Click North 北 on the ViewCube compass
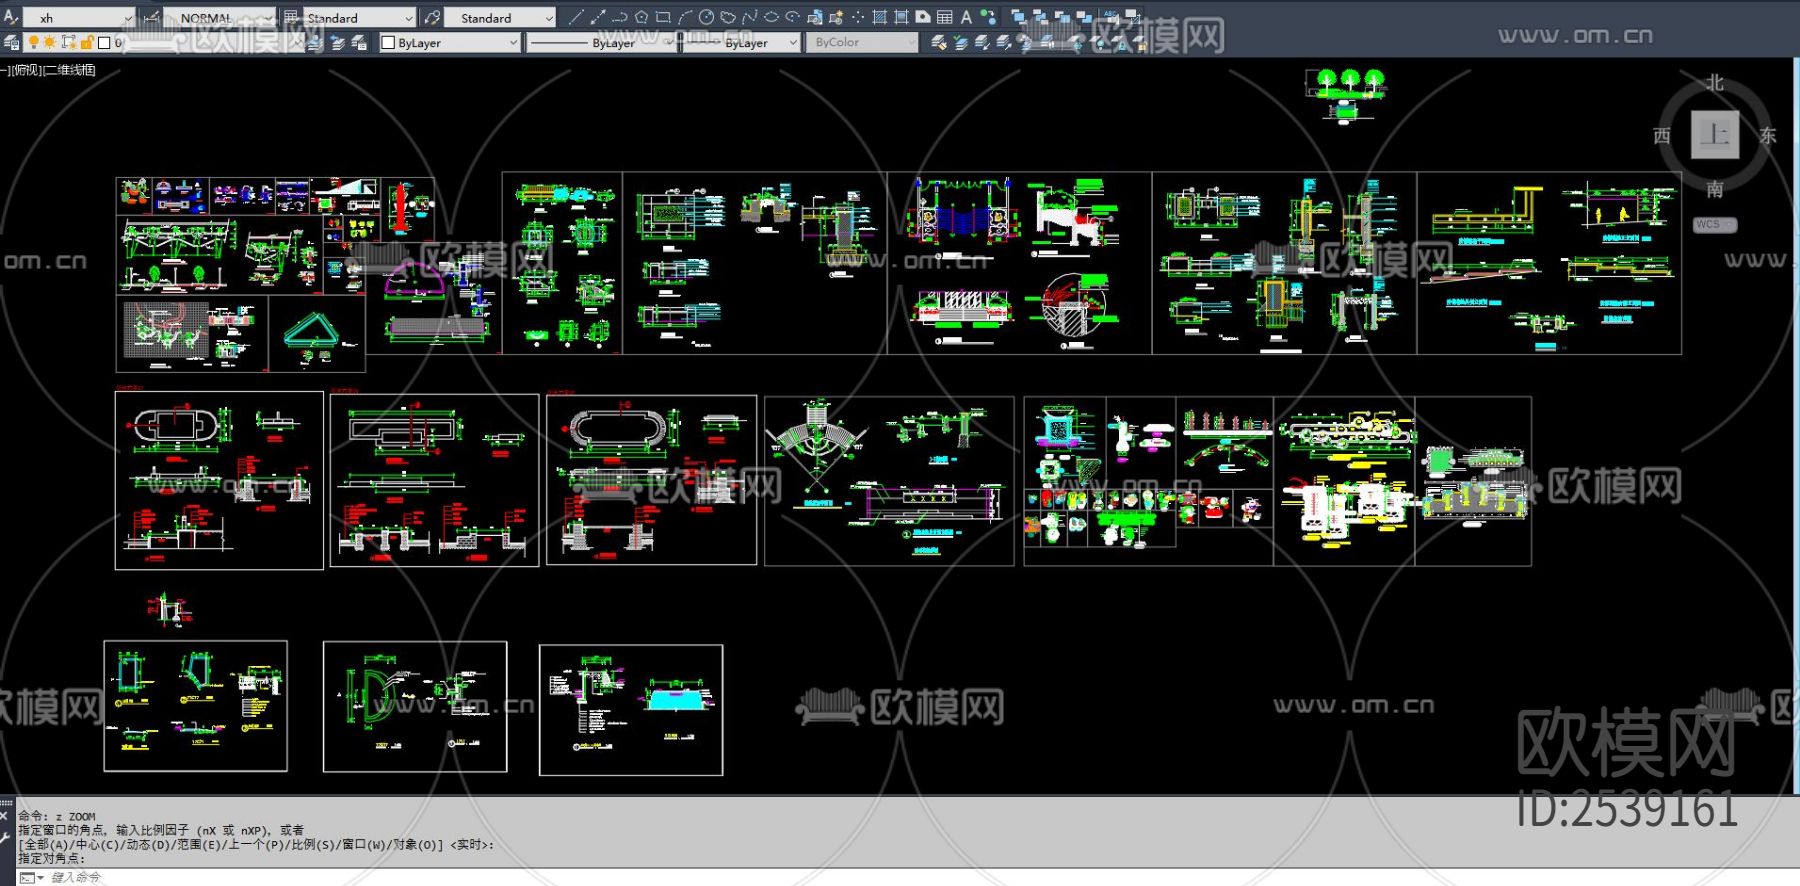The width and height of the screenshot is (1800, 886). click(x=1714, y=83)
